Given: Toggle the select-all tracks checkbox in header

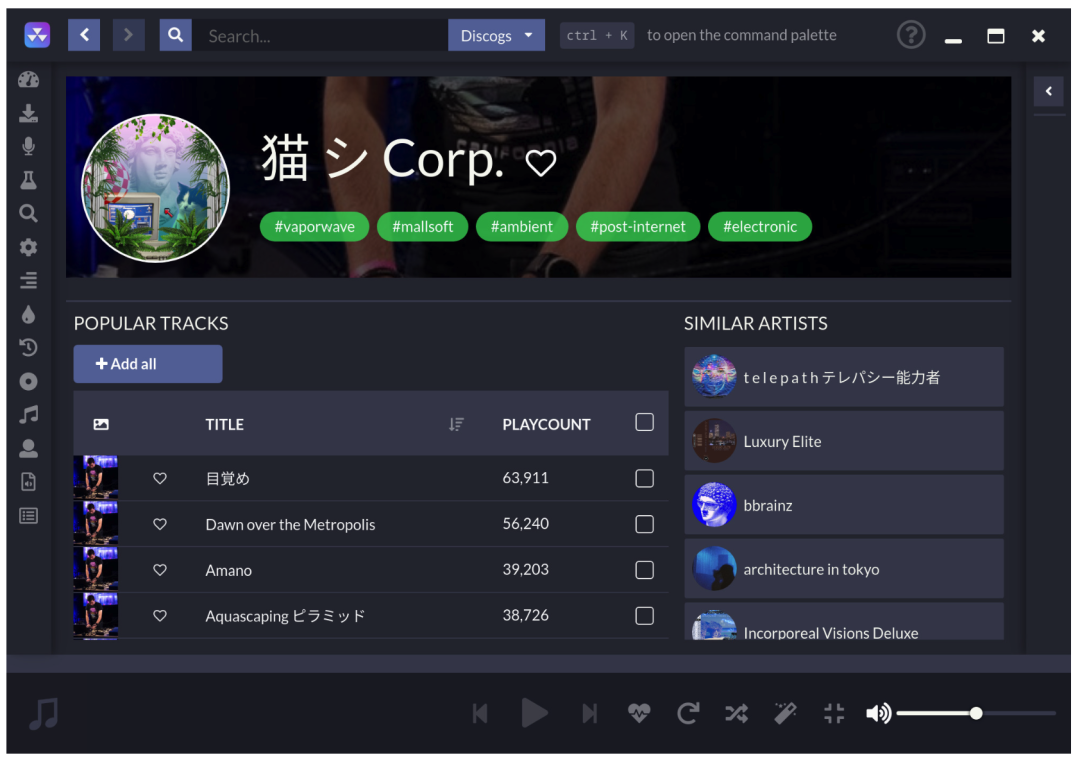Looking at the screenshot, I should click(x=644, y=422).
